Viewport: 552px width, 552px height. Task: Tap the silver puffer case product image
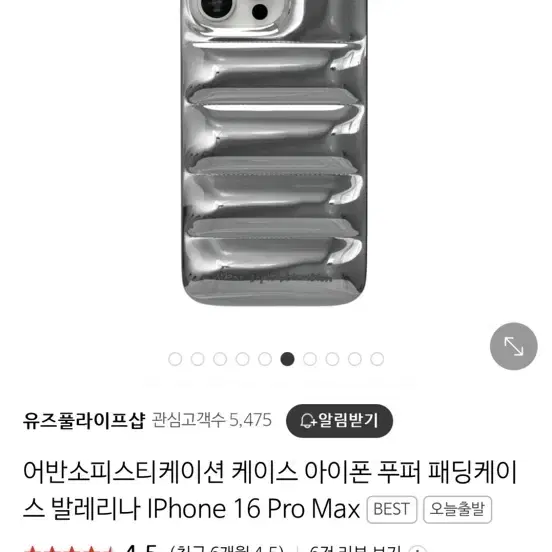(x=275, y=151)
